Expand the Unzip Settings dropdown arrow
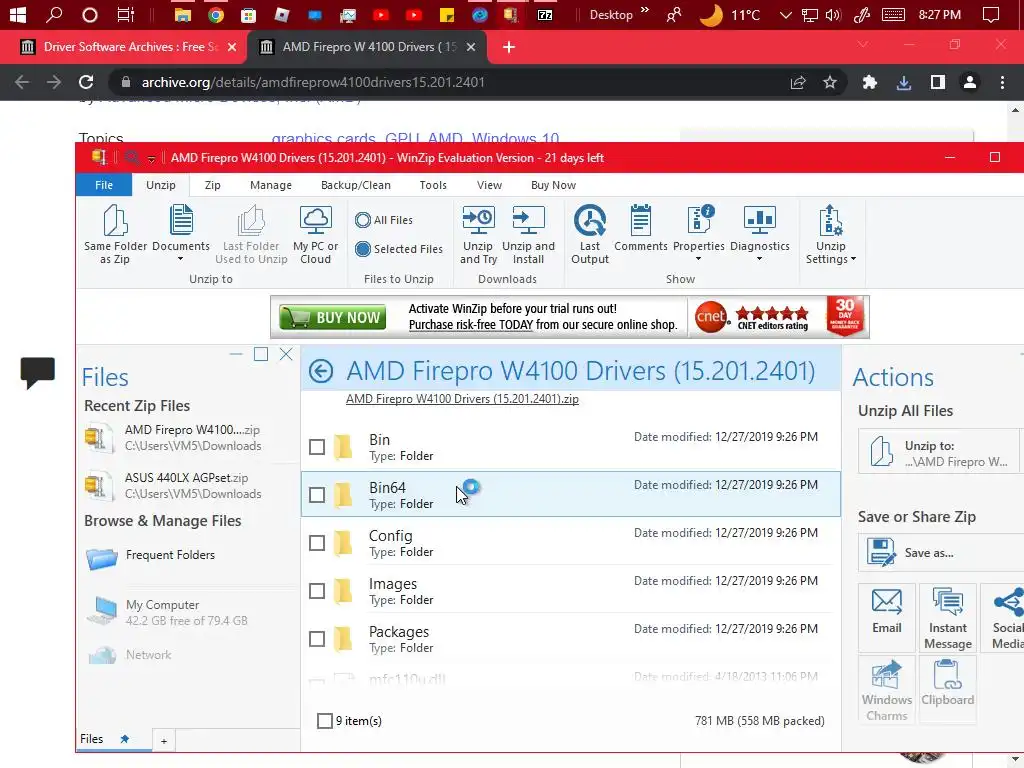Viewport: 1024px width, 768px height. (x=853, y=259)
